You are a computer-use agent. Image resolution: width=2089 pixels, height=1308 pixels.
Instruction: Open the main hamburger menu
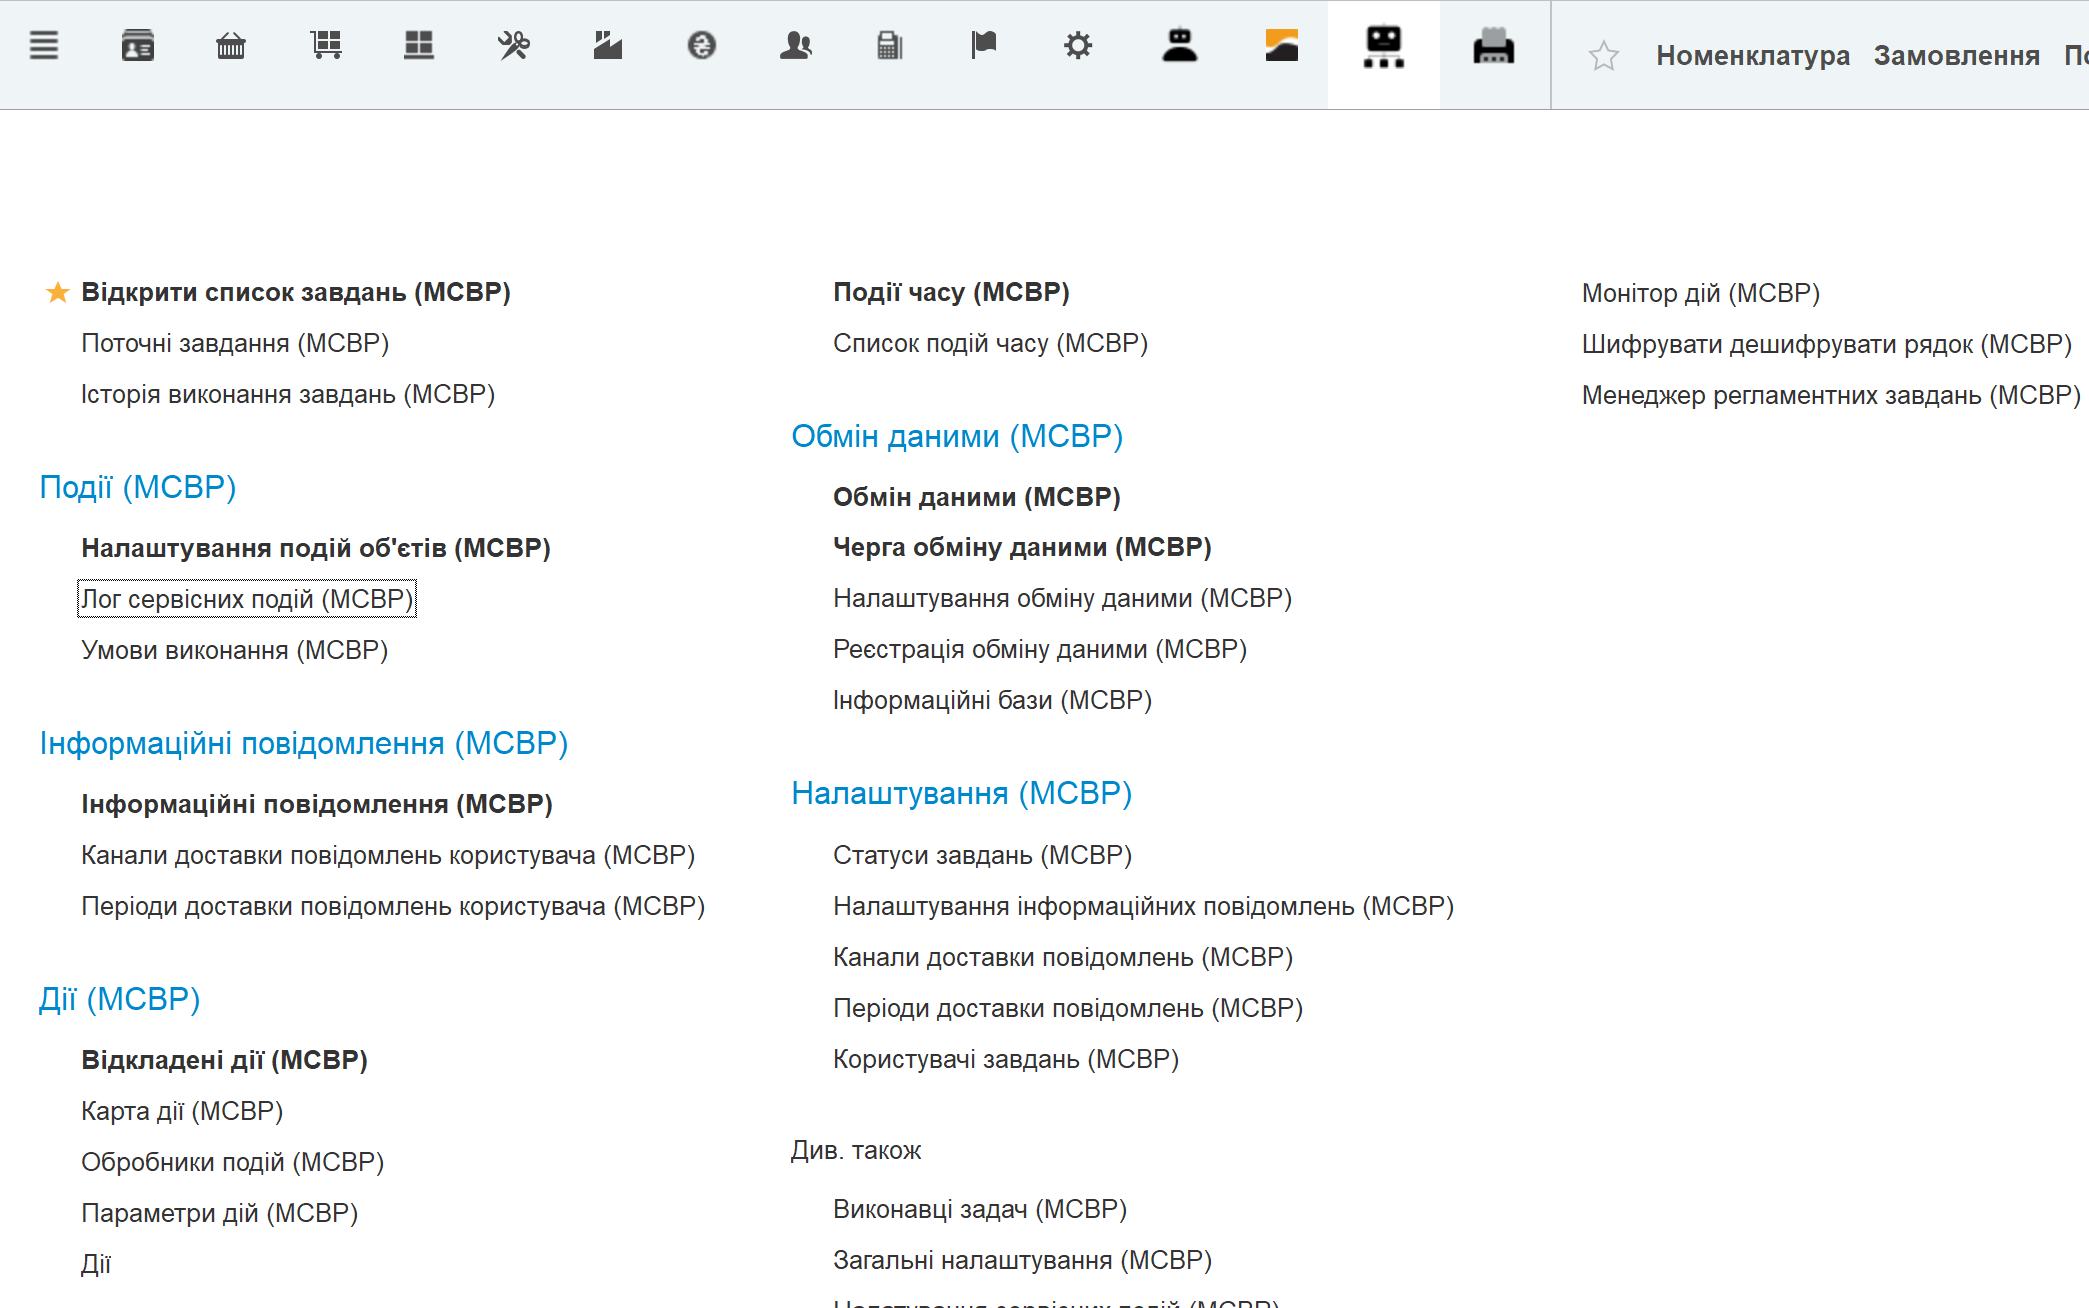point(44,45)
